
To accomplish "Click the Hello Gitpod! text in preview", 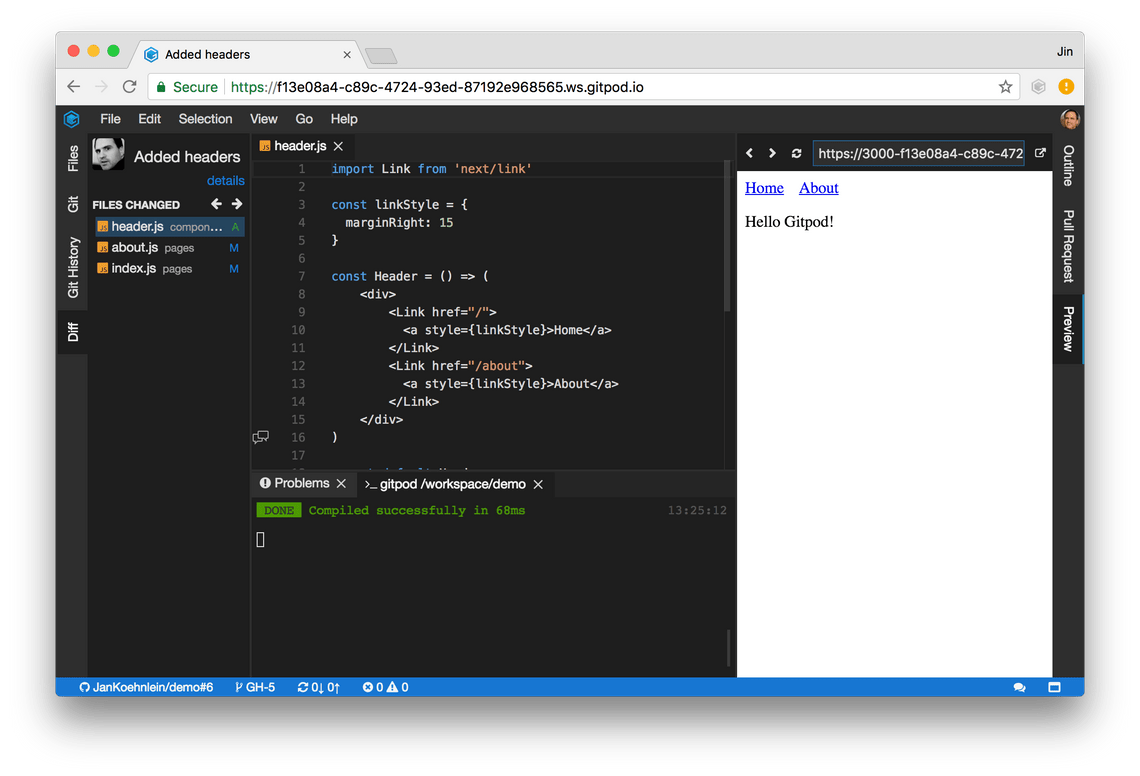I will pyautogui.click(x=789, y=222).
